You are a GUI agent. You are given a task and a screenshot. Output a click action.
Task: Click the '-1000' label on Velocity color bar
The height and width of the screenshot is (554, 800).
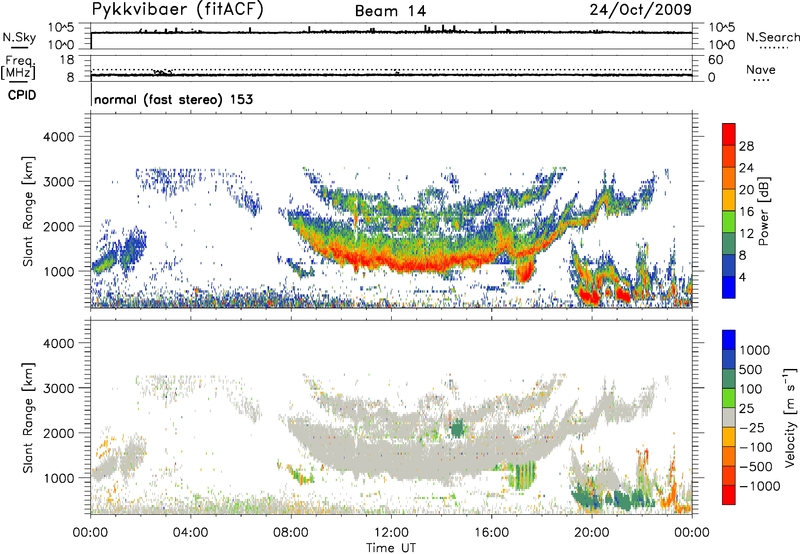coord(759,486)
